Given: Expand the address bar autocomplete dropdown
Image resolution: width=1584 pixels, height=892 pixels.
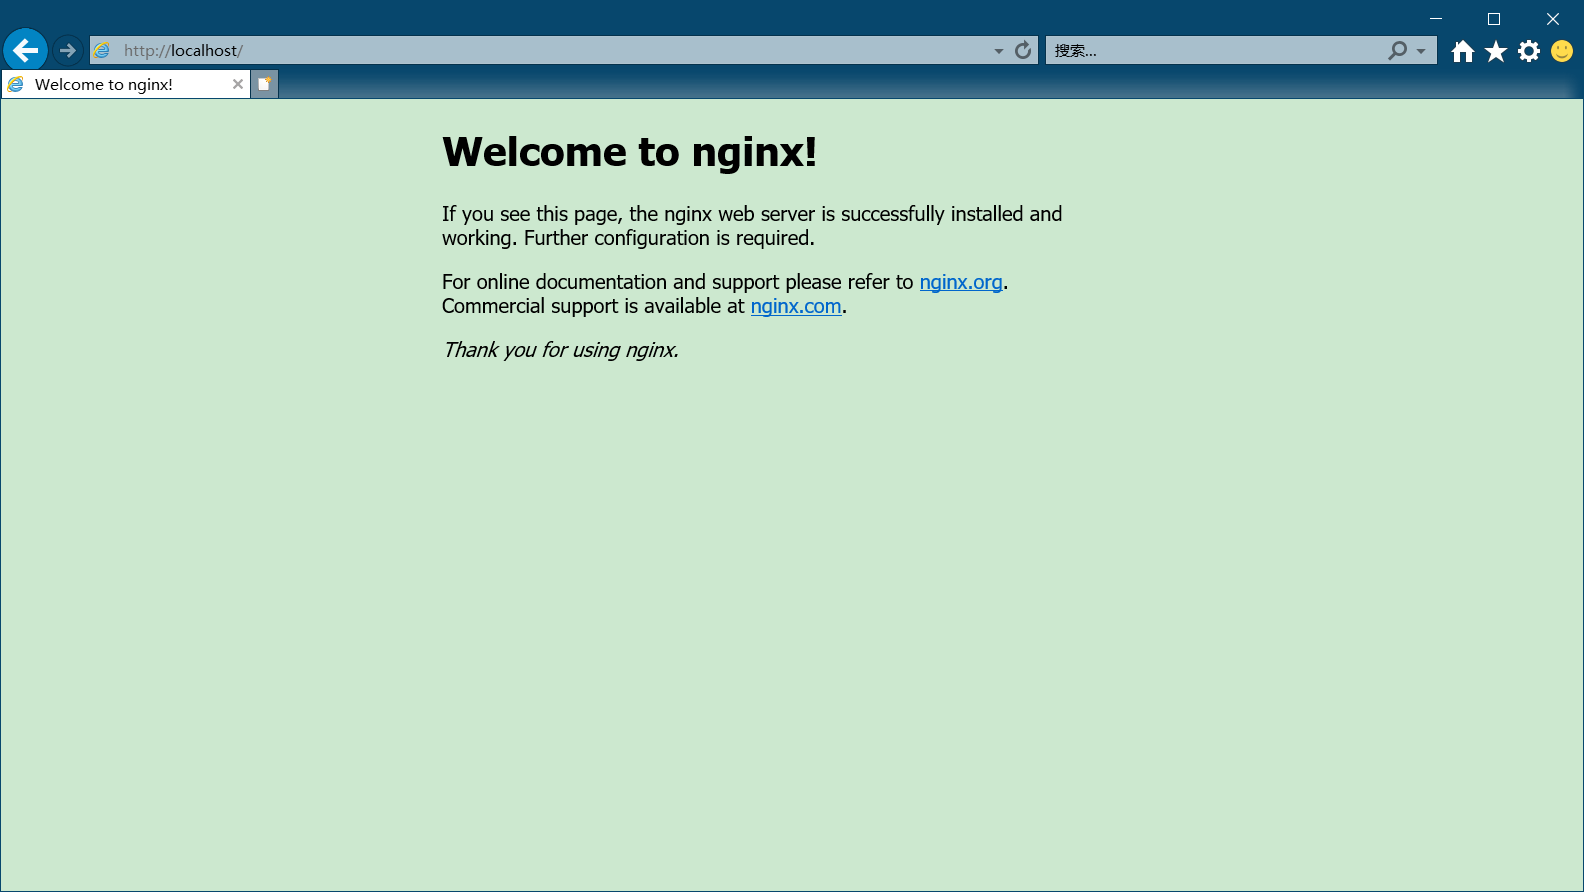Looking at the screenshot, I should point(998,51).
